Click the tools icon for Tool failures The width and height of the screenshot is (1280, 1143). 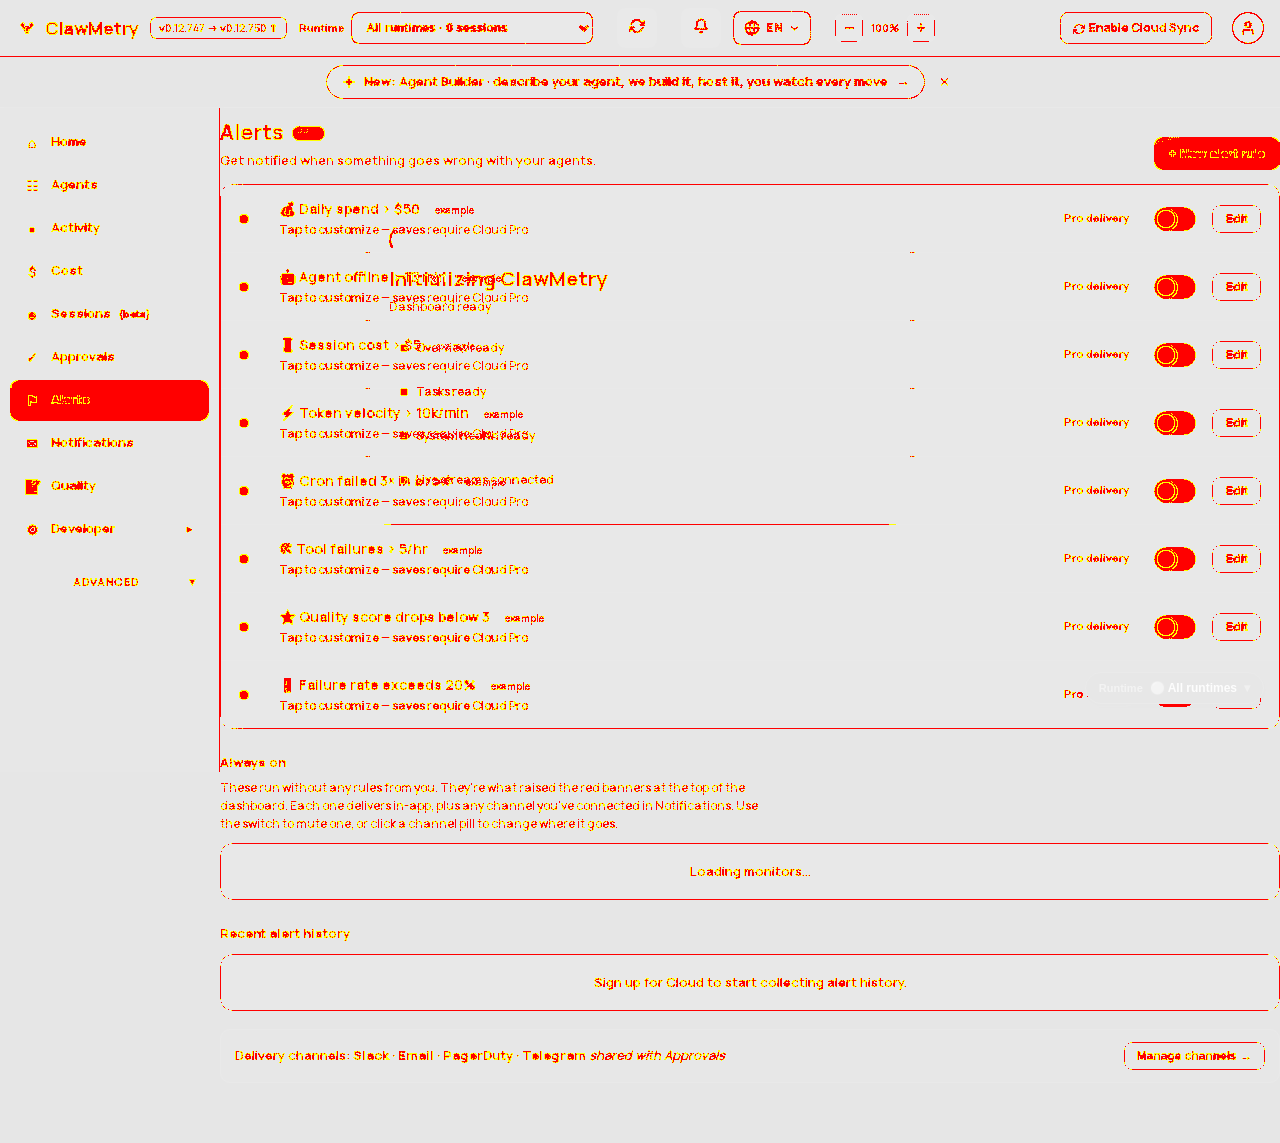pyautogui.click(x=286, y=549)
